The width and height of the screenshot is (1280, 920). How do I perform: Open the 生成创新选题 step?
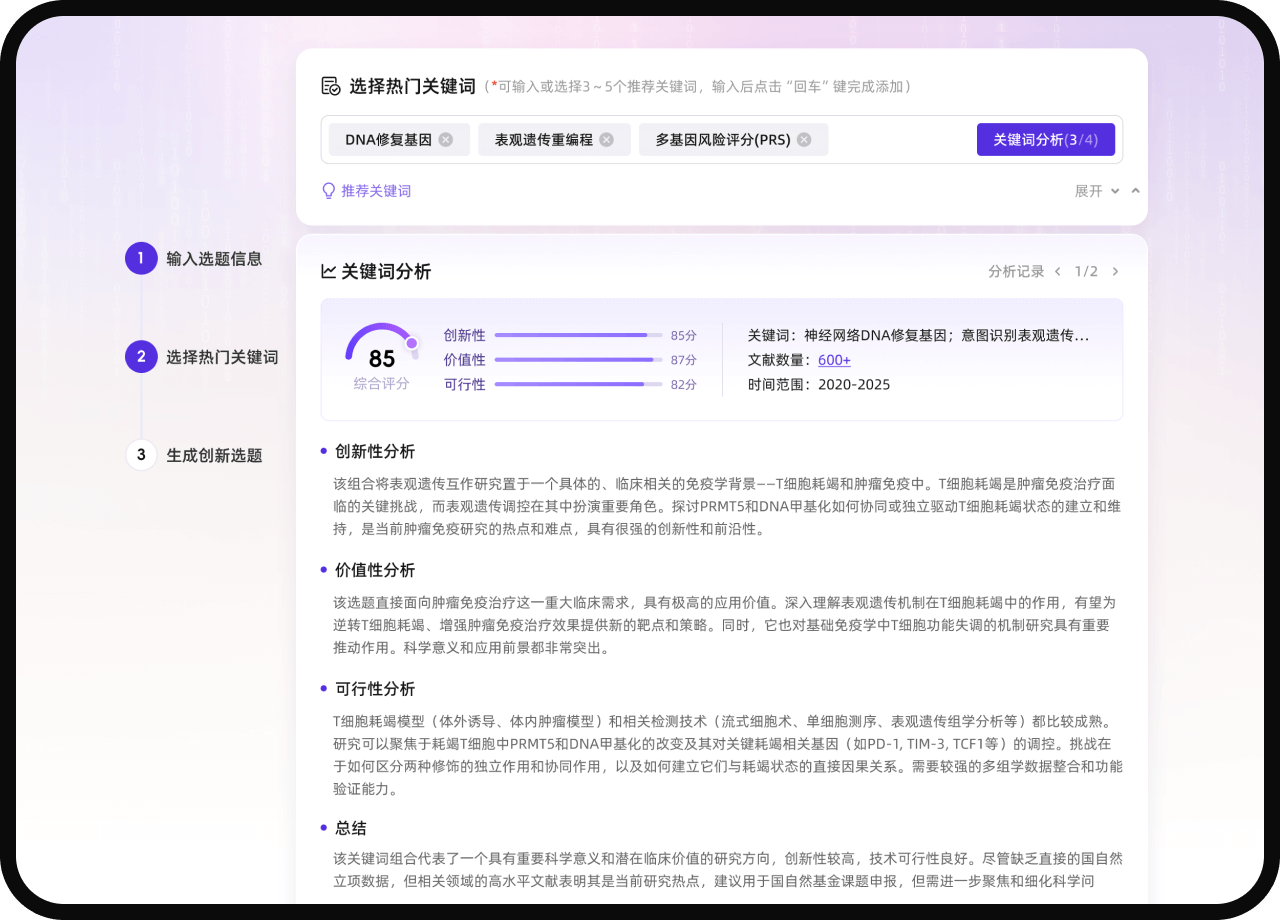tap(214, 456)
